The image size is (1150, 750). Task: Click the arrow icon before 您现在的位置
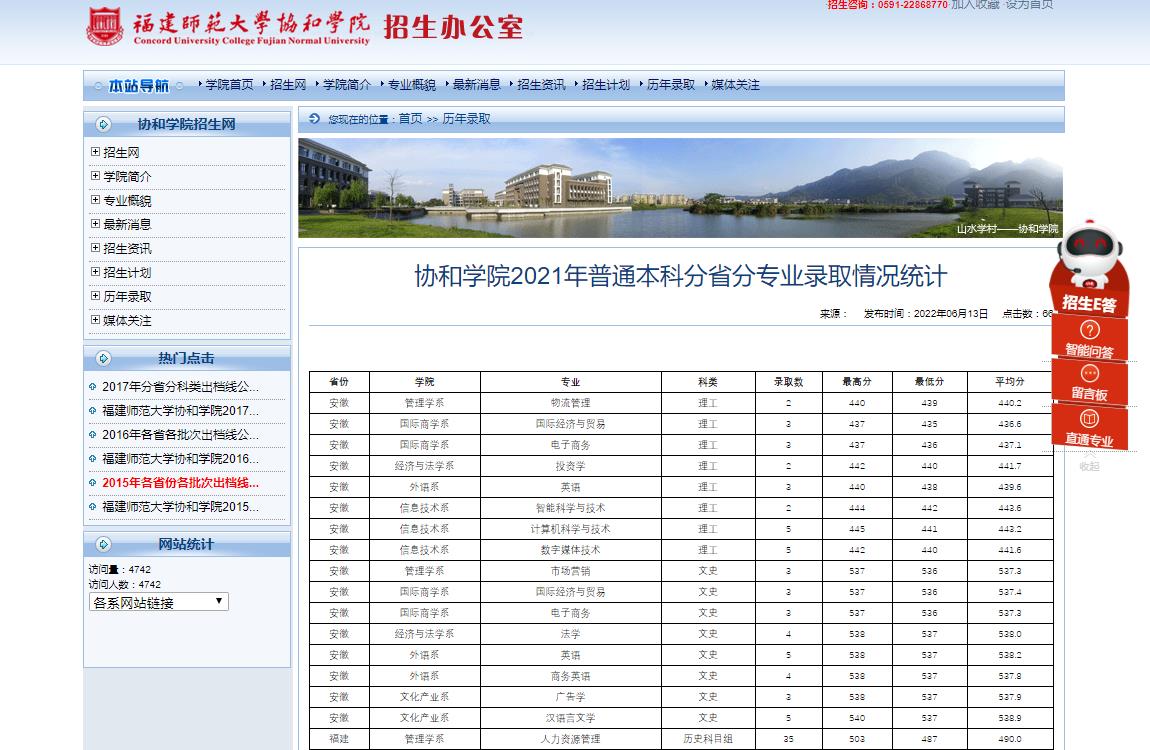coord(315,119)
